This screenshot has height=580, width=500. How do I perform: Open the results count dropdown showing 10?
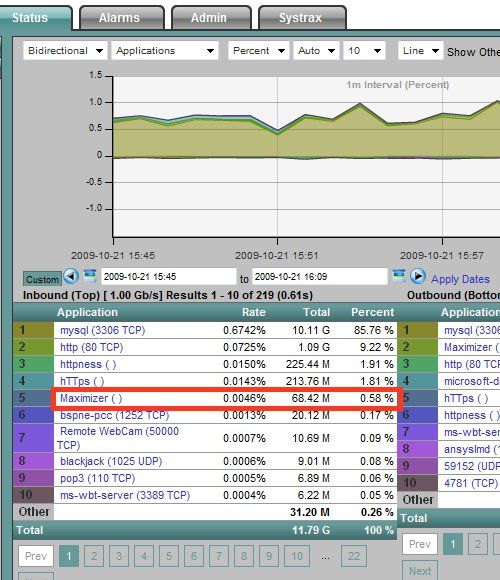point(364,51)
